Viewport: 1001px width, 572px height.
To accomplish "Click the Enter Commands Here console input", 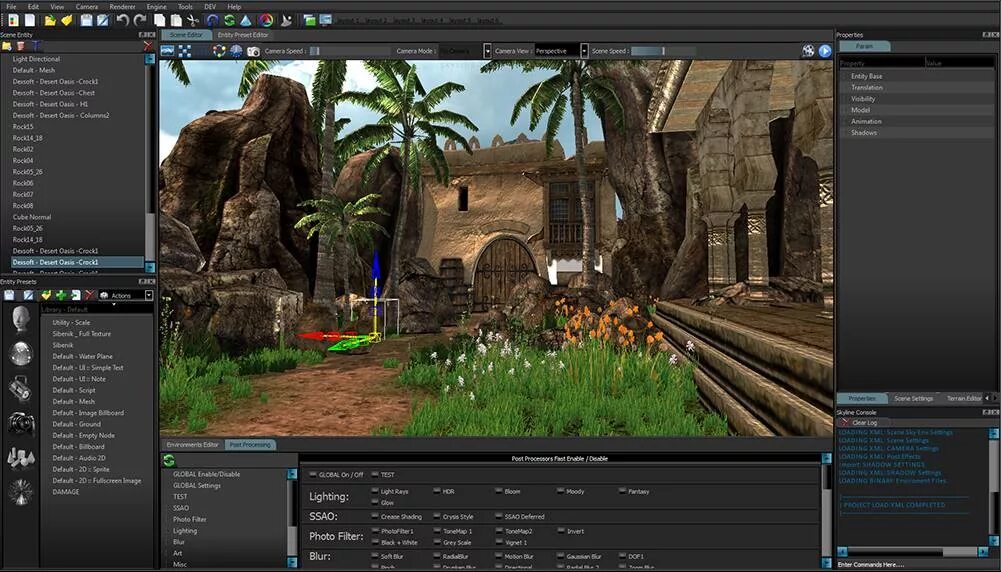I will coord(917,564).
